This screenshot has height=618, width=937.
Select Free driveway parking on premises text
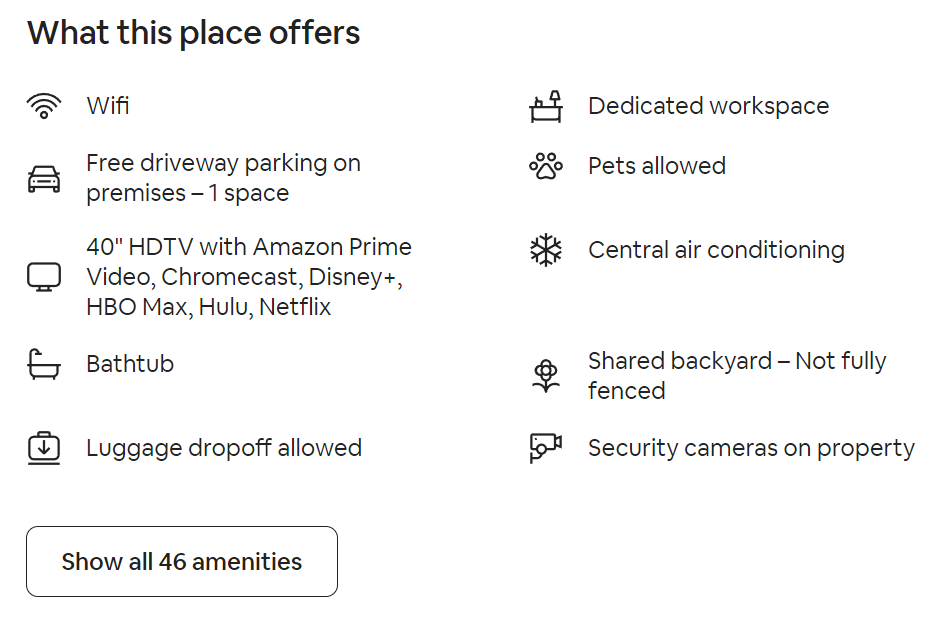click(223, 178)
